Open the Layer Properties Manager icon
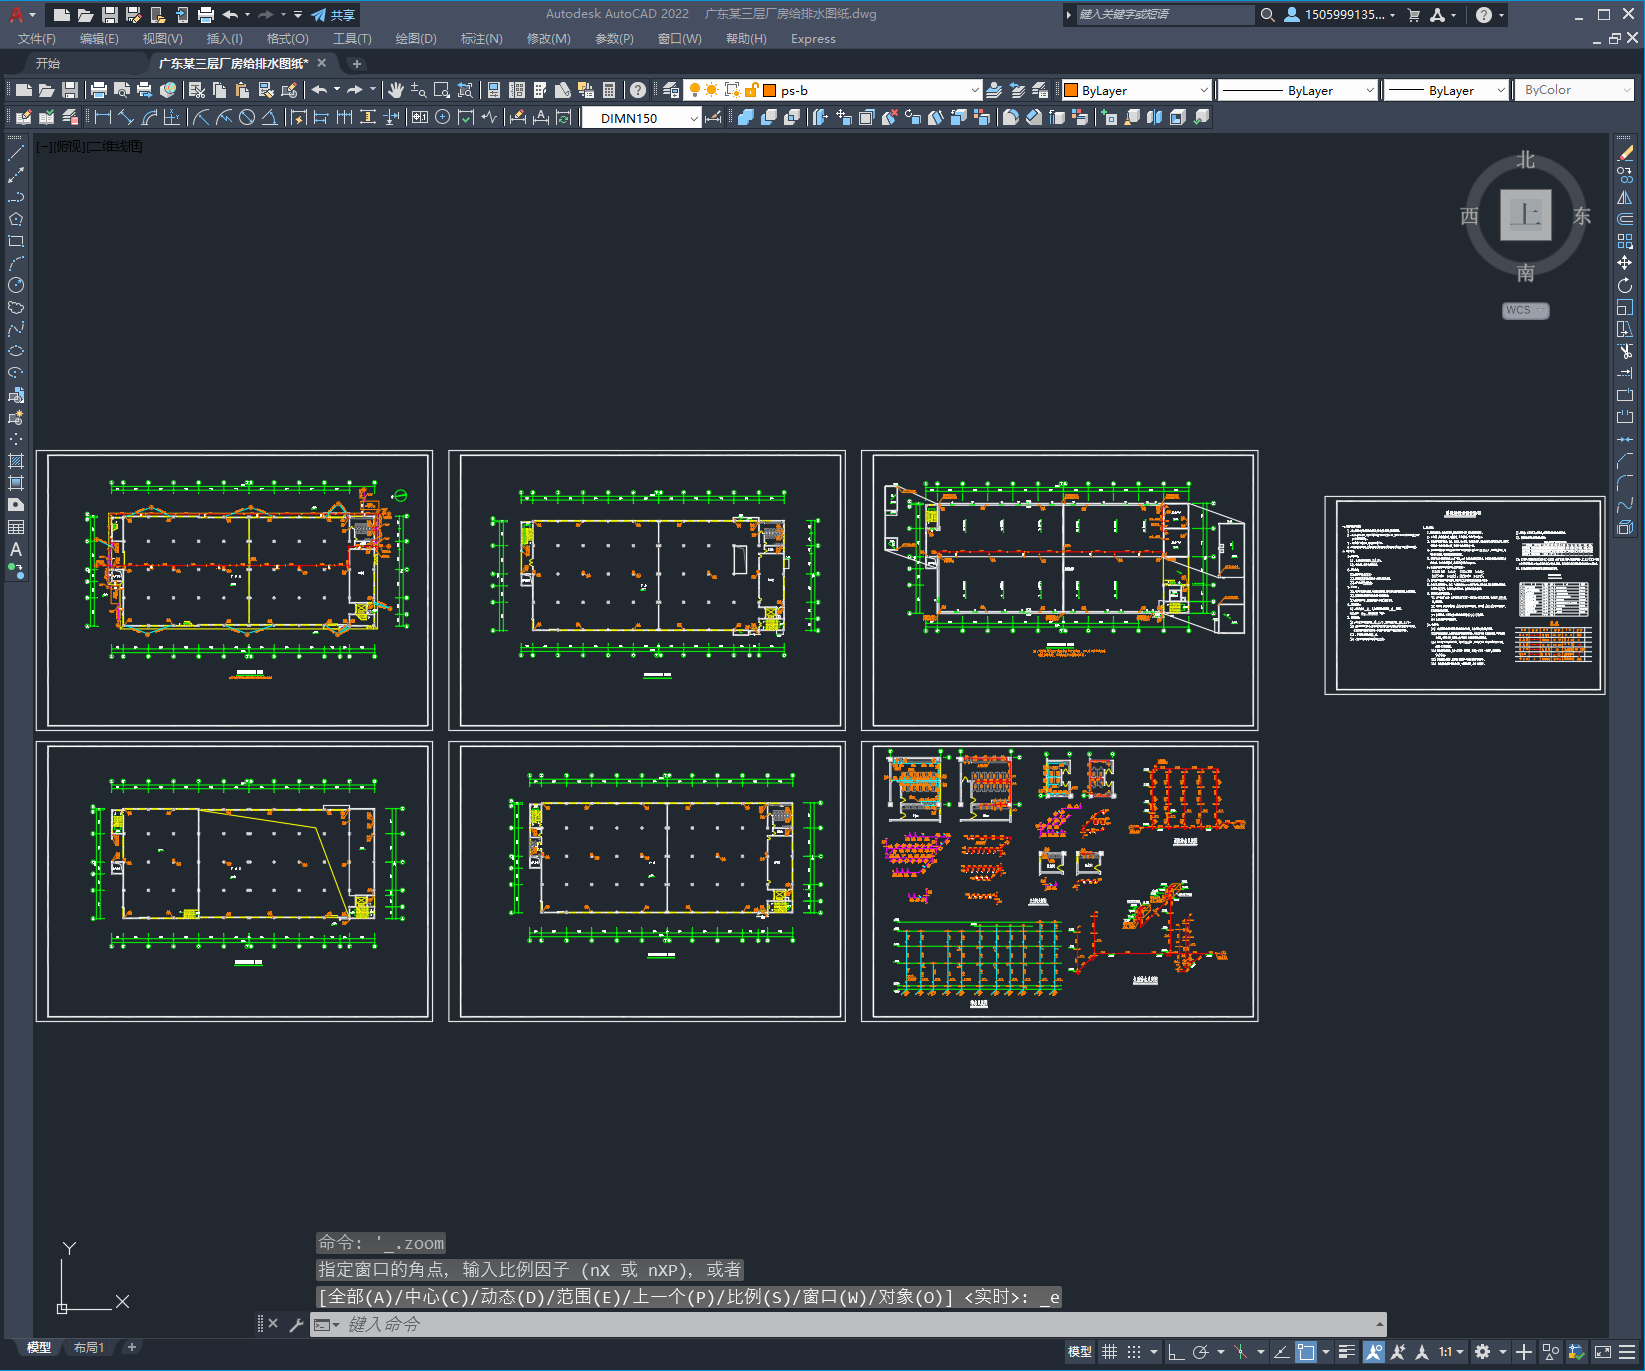This screenshot has width=1645, height=1371. [670, 90]
